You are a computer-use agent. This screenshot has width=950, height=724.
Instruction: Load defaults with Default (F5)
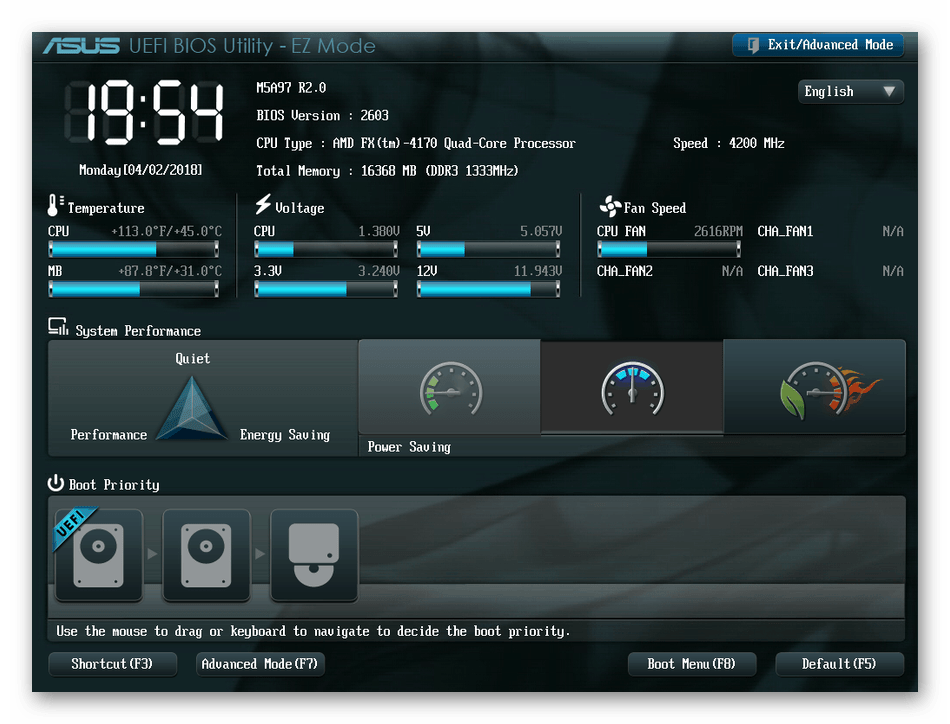coord(839,664)
